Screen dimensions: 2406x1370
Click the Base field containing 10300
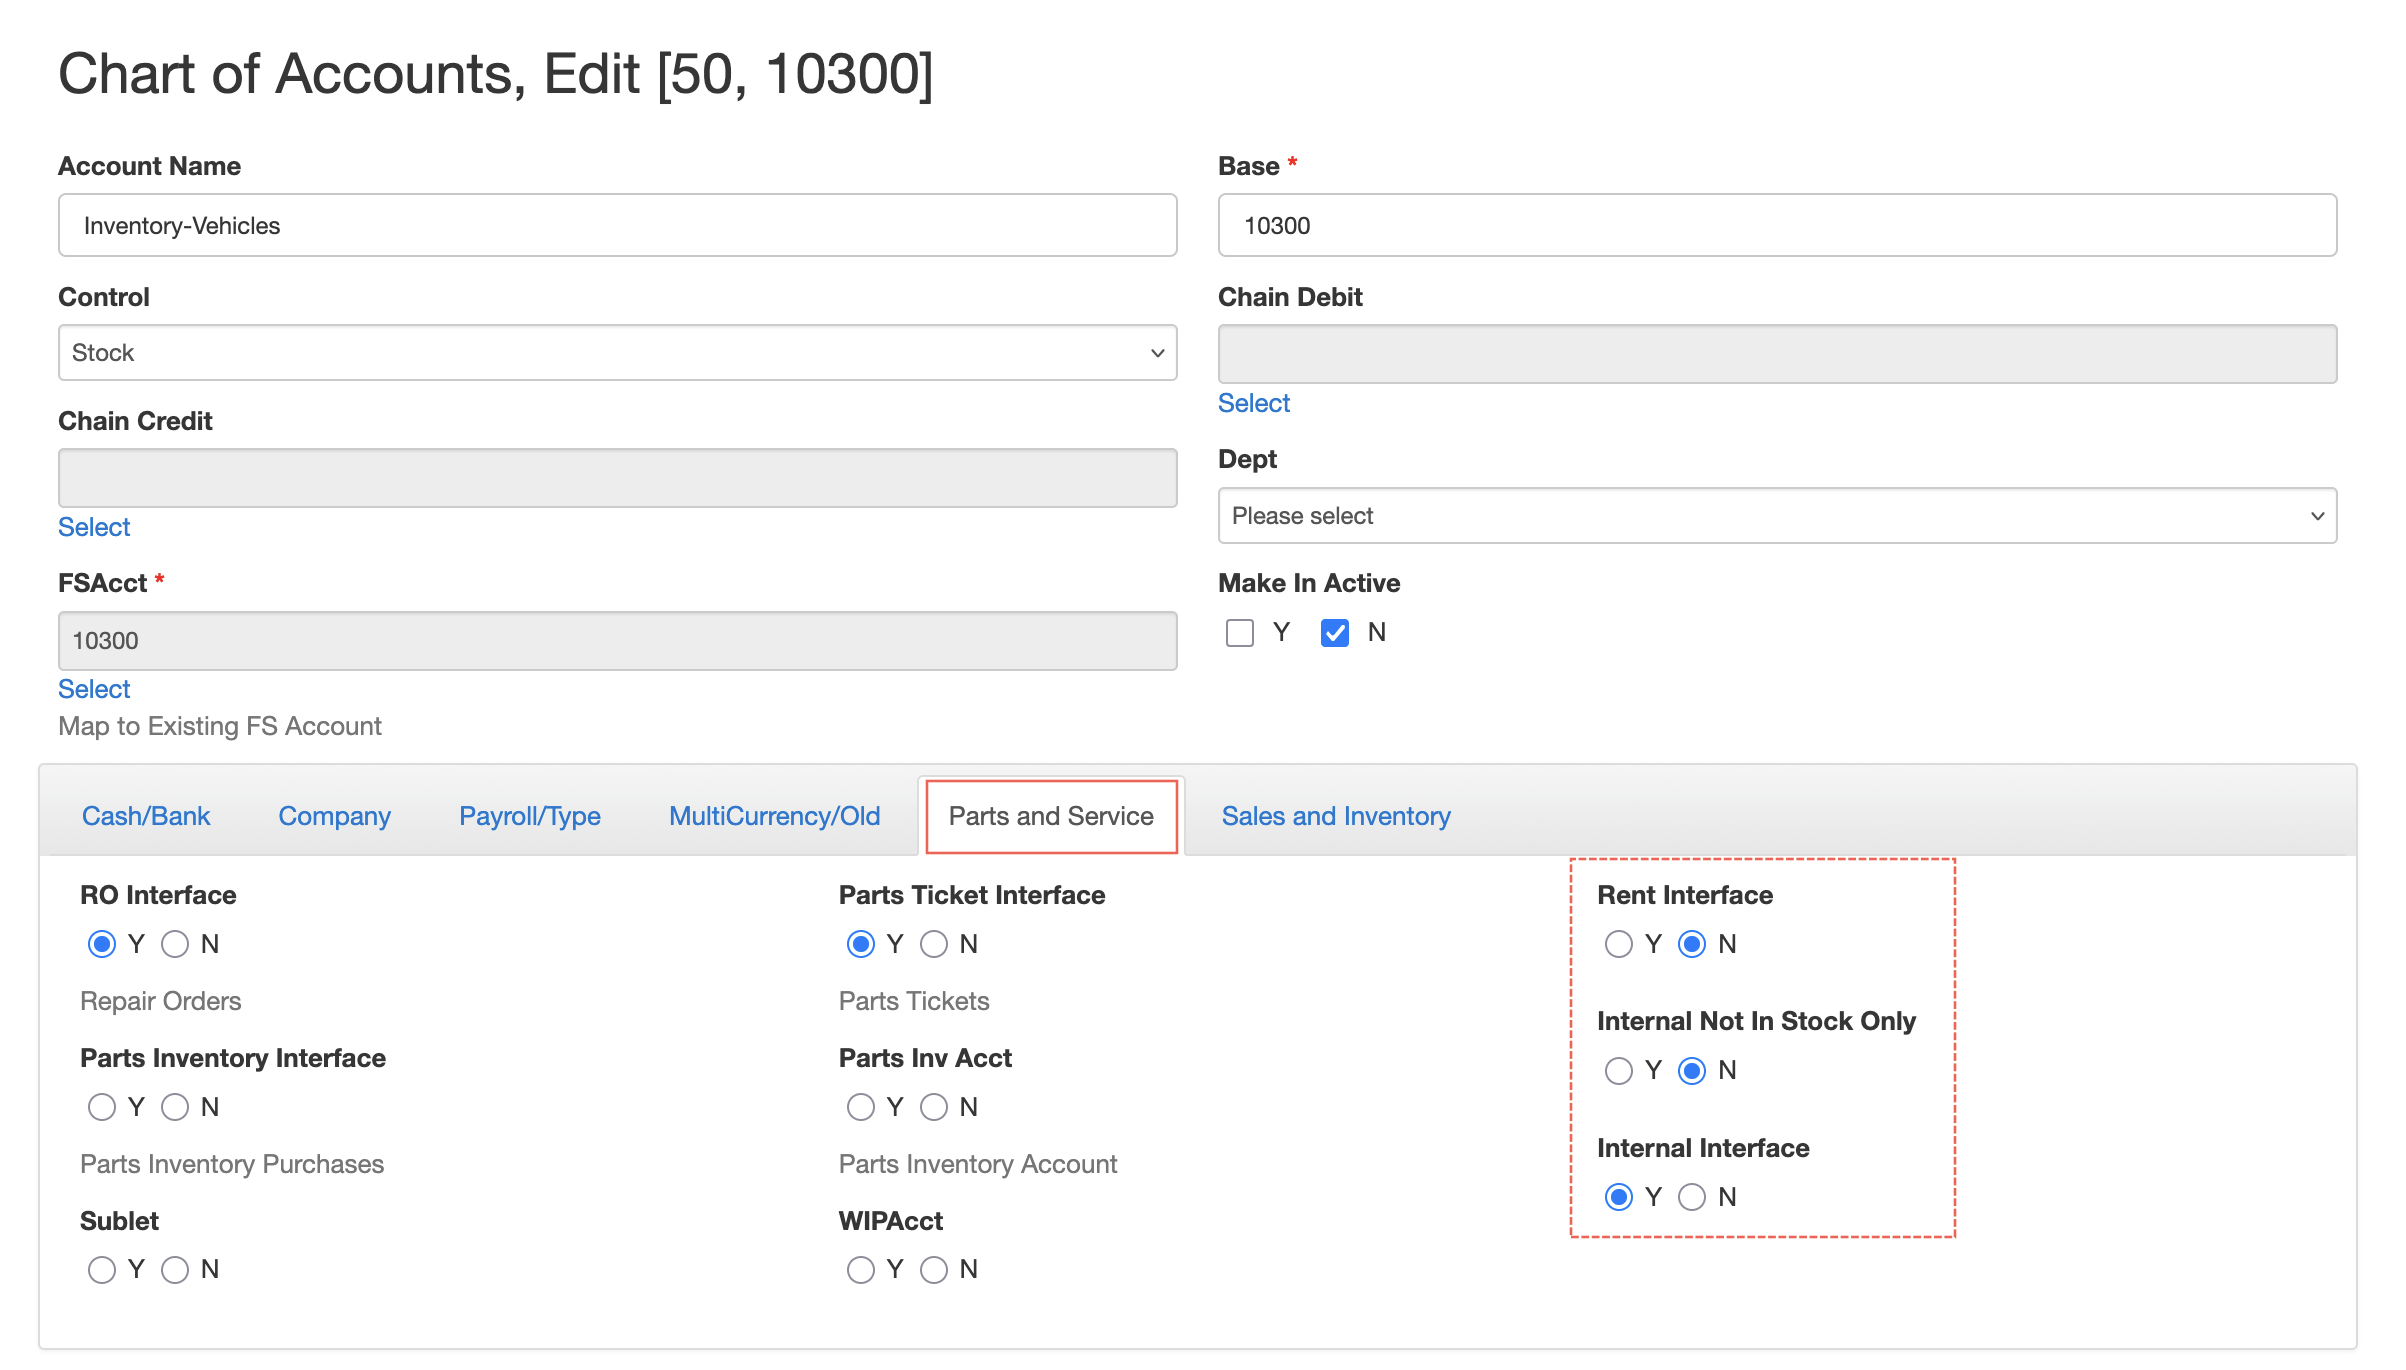click(x=1777, y=225)
